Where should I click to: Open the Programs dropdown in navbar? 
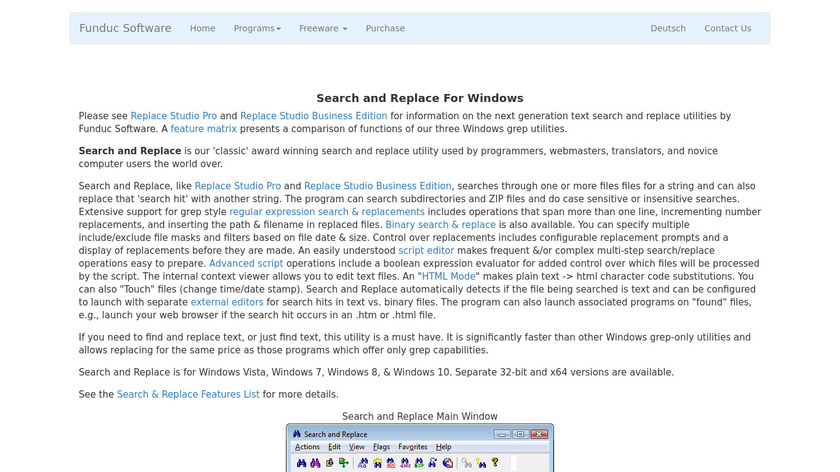tap(257, 28)
